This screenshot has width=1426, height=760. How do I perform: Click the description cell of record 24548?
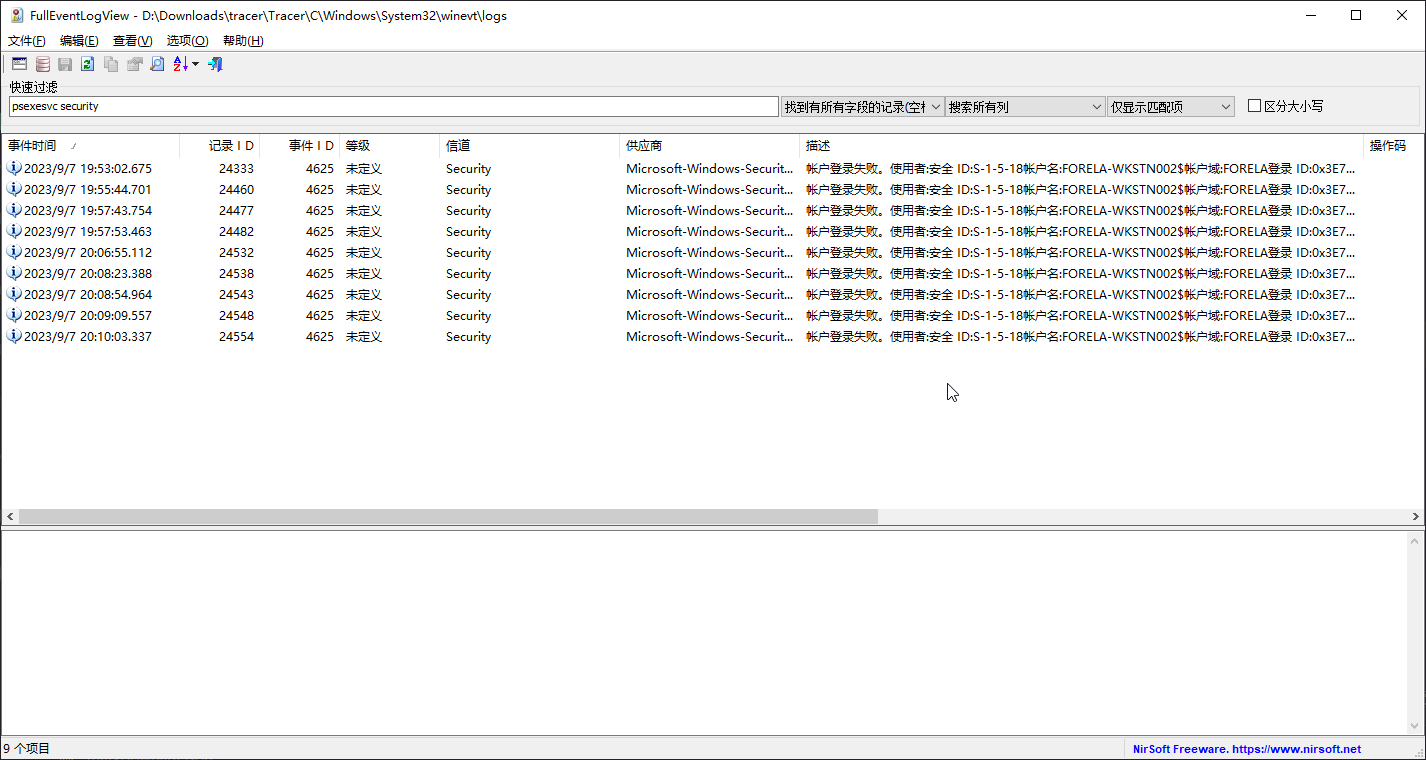click(x=1081, y=315)
